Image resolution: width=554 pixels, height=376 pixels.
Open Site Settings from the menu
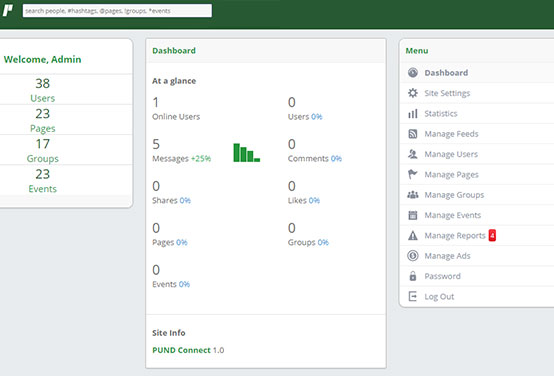click(x=447, y=93)
